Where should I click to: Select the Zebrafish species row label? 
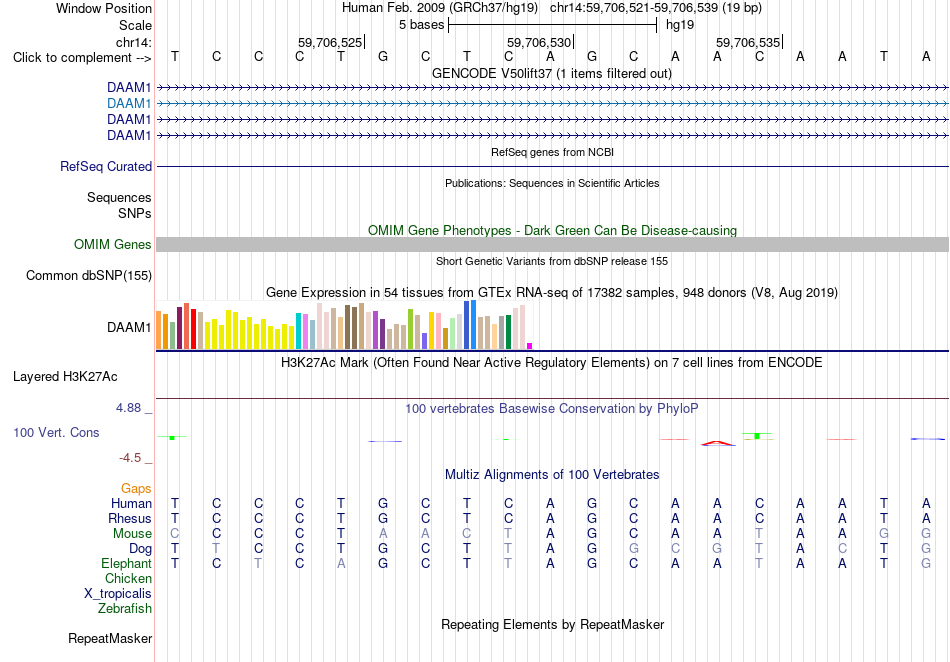click(125, 609)
